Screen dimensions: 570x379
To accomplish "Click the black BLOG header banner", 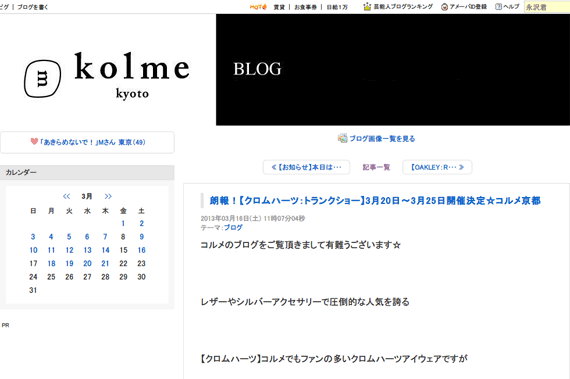I will click(x=393, y=70).
